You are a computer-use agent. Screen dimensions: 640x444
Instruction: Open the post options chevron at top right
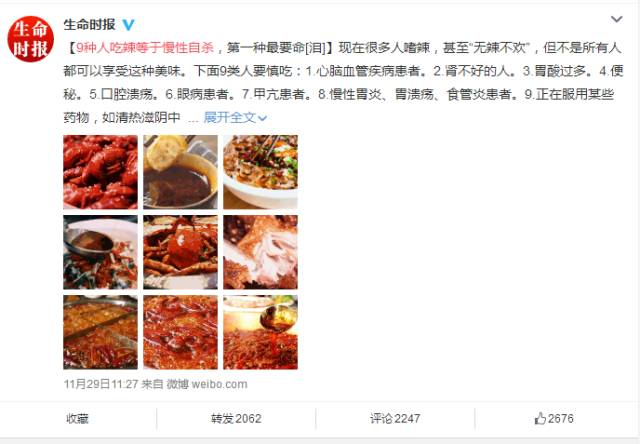click(x=616, y=19)
